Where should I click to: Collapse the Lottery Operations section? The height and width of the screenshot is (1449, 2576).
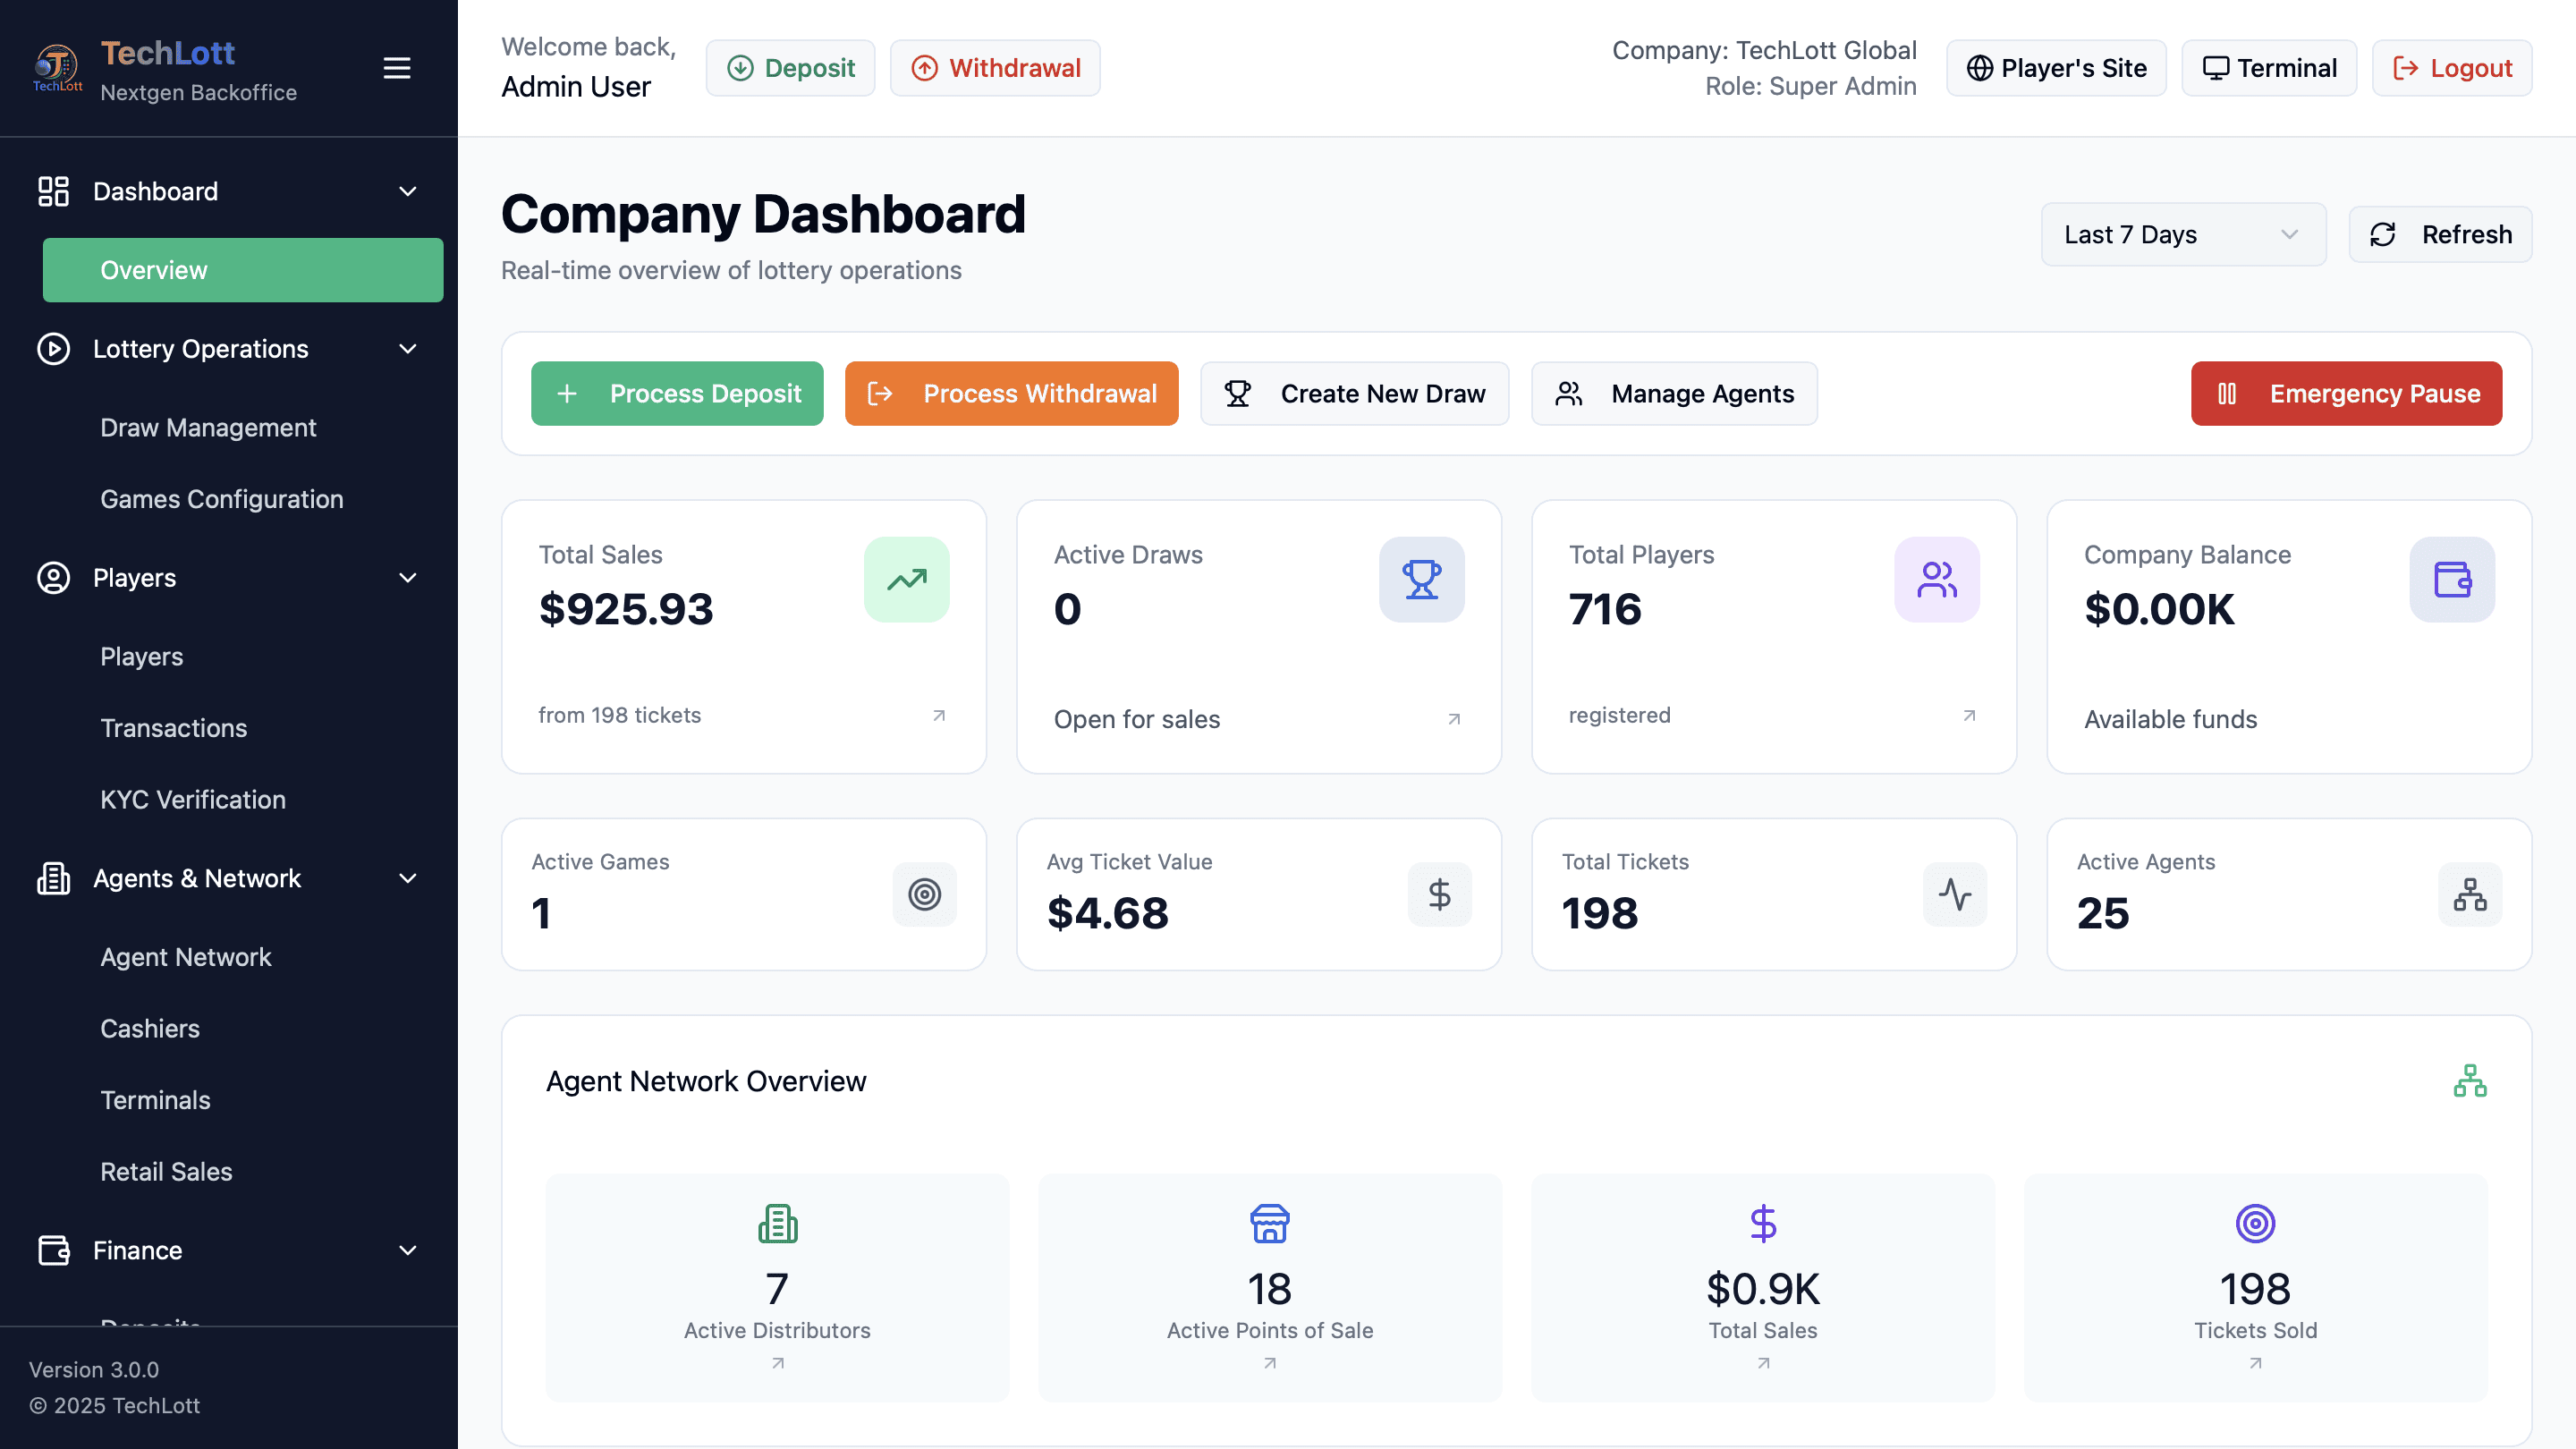(x=407, y=349)
